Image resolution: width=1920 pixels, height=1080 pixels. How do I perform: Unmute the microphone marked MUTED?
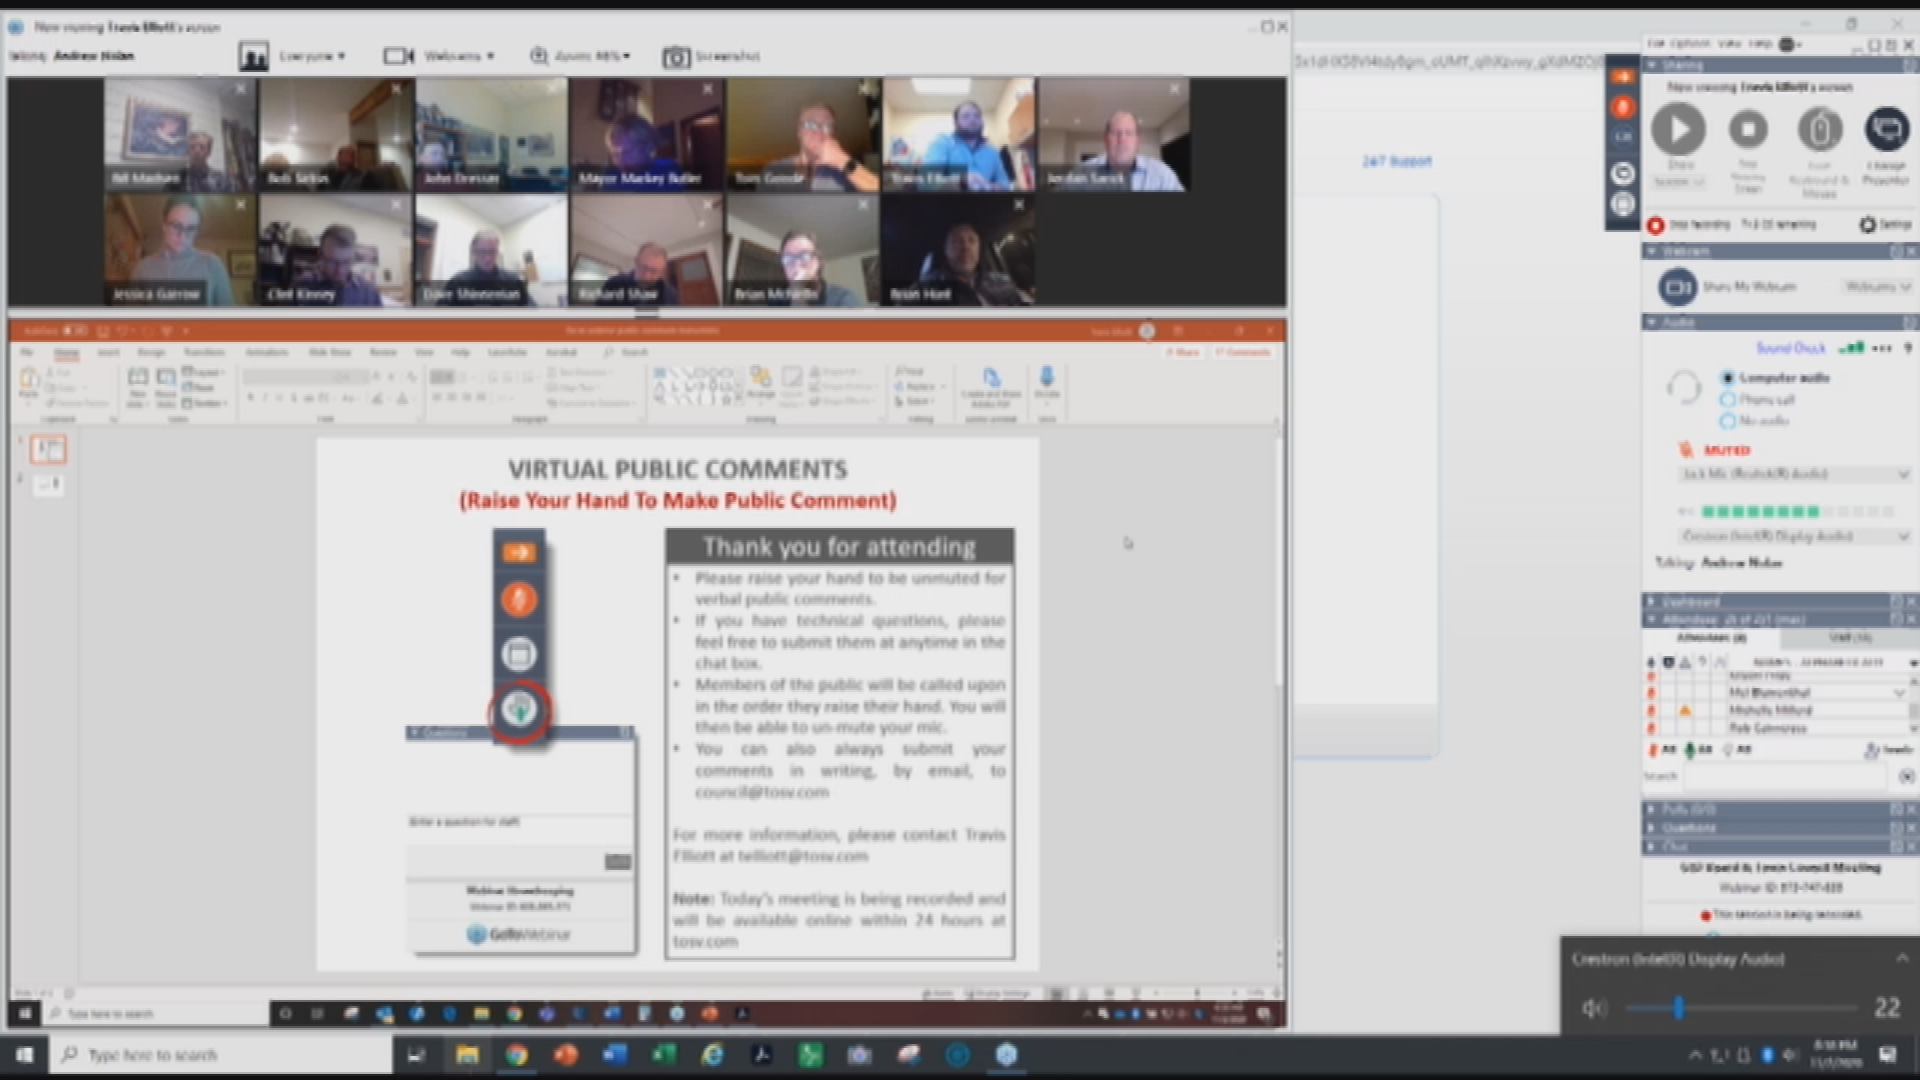tap(1687, 451)
